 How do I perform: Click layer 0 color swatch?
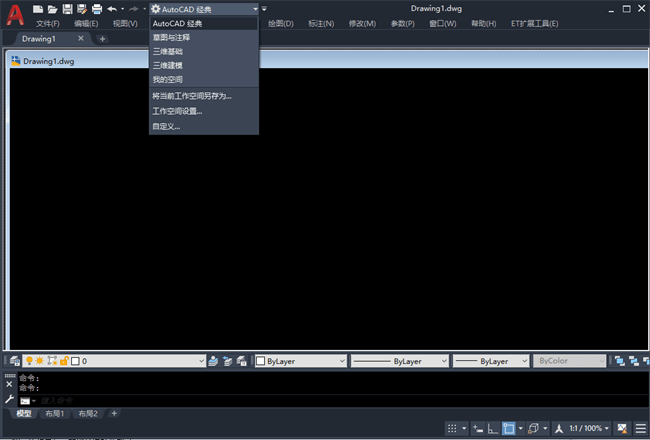(x=75, y=361)
